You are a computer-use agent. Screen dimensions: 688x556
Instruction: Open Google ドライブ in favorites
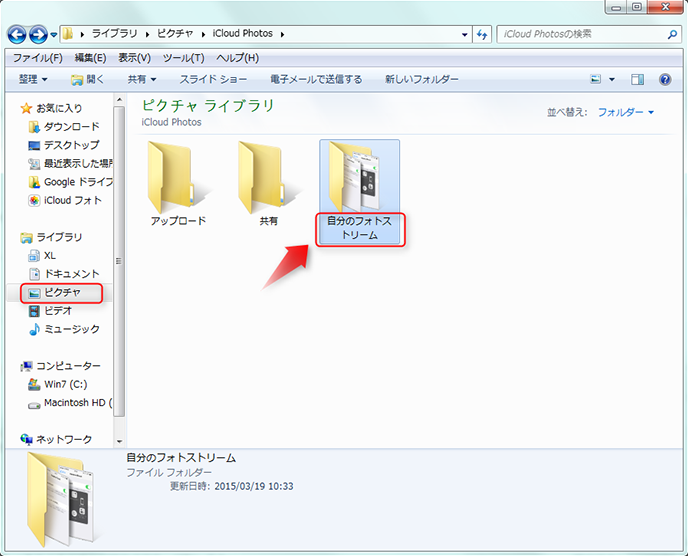[x=78, y=182]
